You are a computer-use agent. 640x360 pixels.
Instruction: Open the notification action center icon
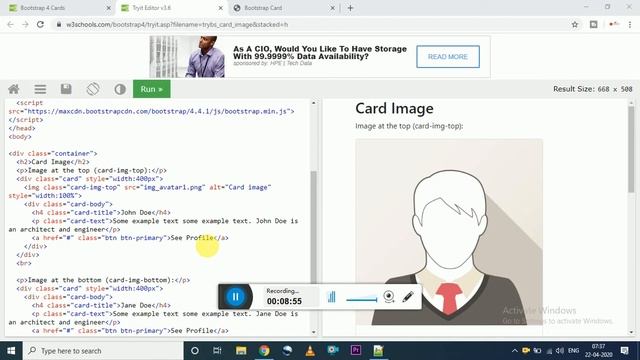point(624,351)
